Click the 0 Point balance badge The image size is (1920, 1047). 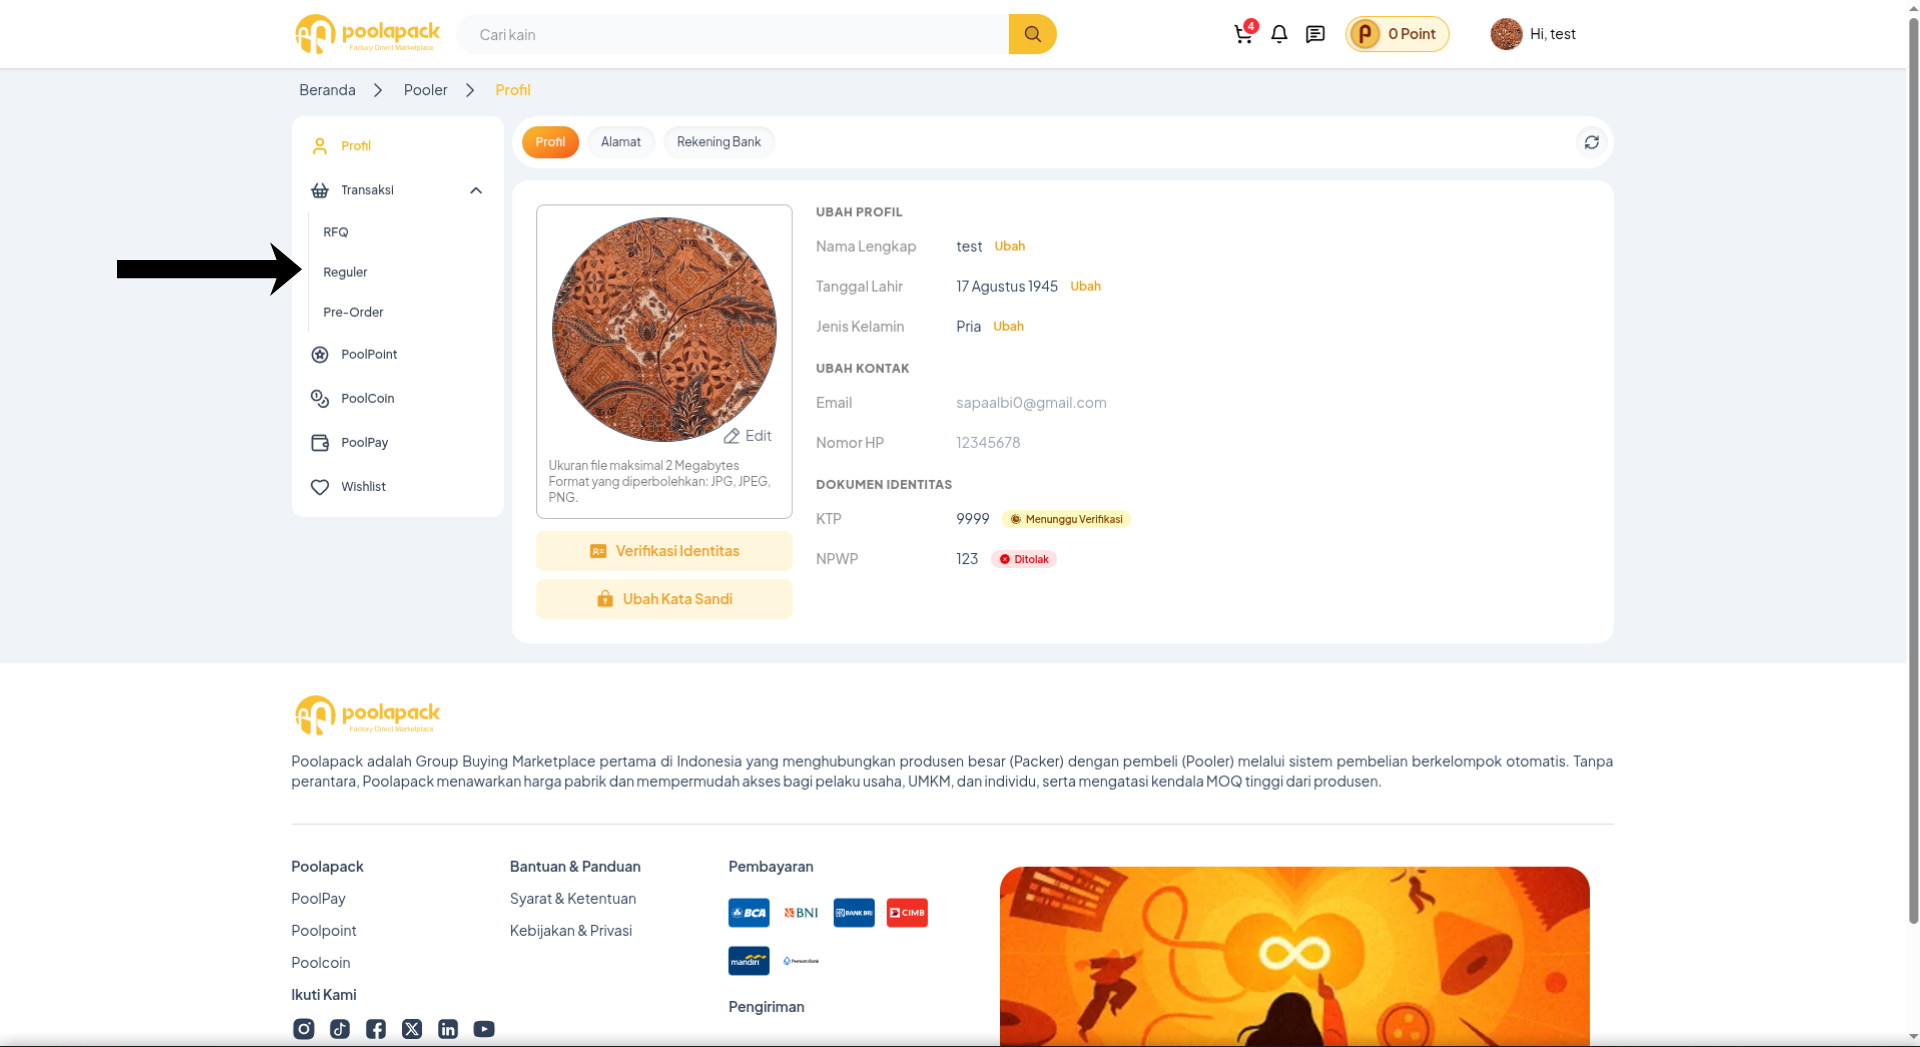1397,34
